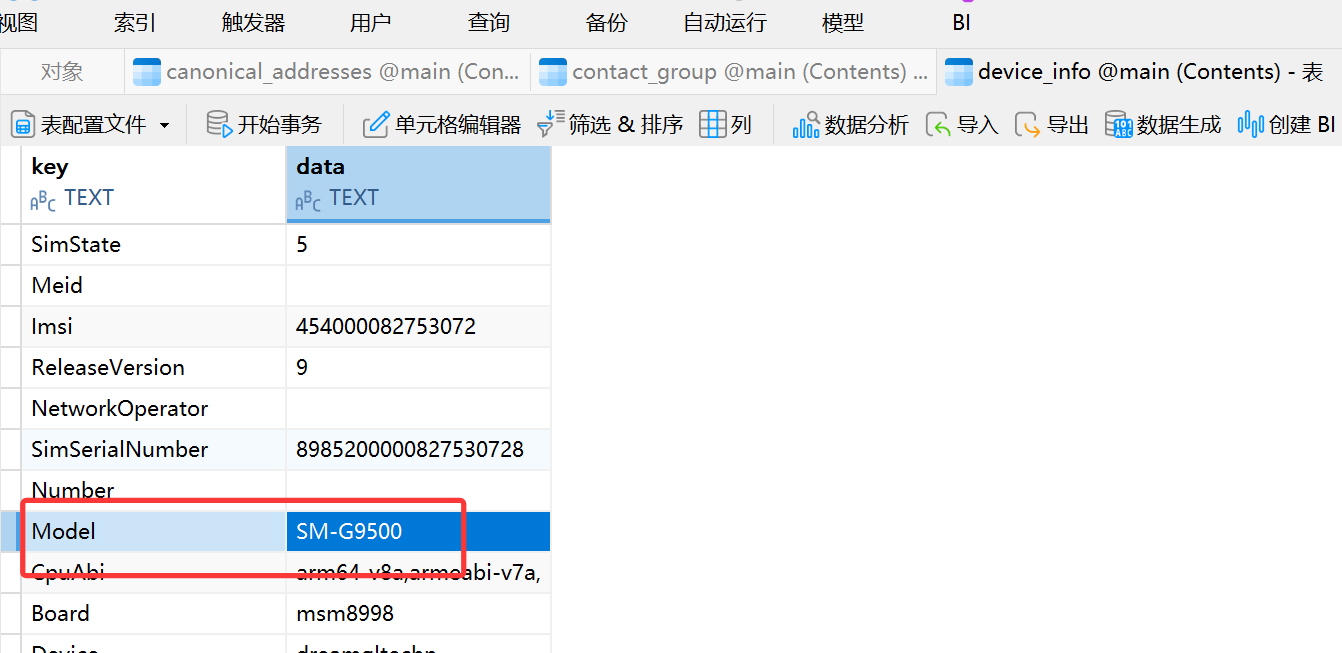
Task: Click the 列 columns grid icon
Action: 713,124
